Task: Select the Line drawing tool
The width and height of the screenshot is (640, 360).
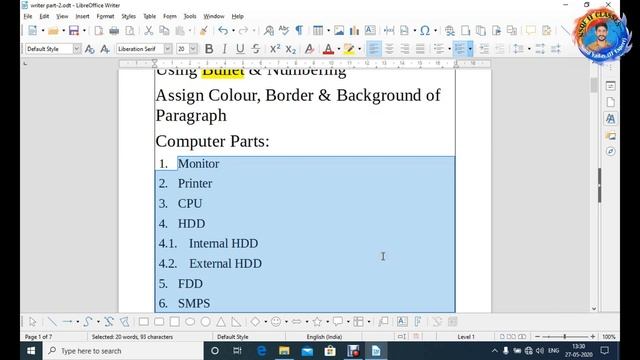Action: point(52,322)
